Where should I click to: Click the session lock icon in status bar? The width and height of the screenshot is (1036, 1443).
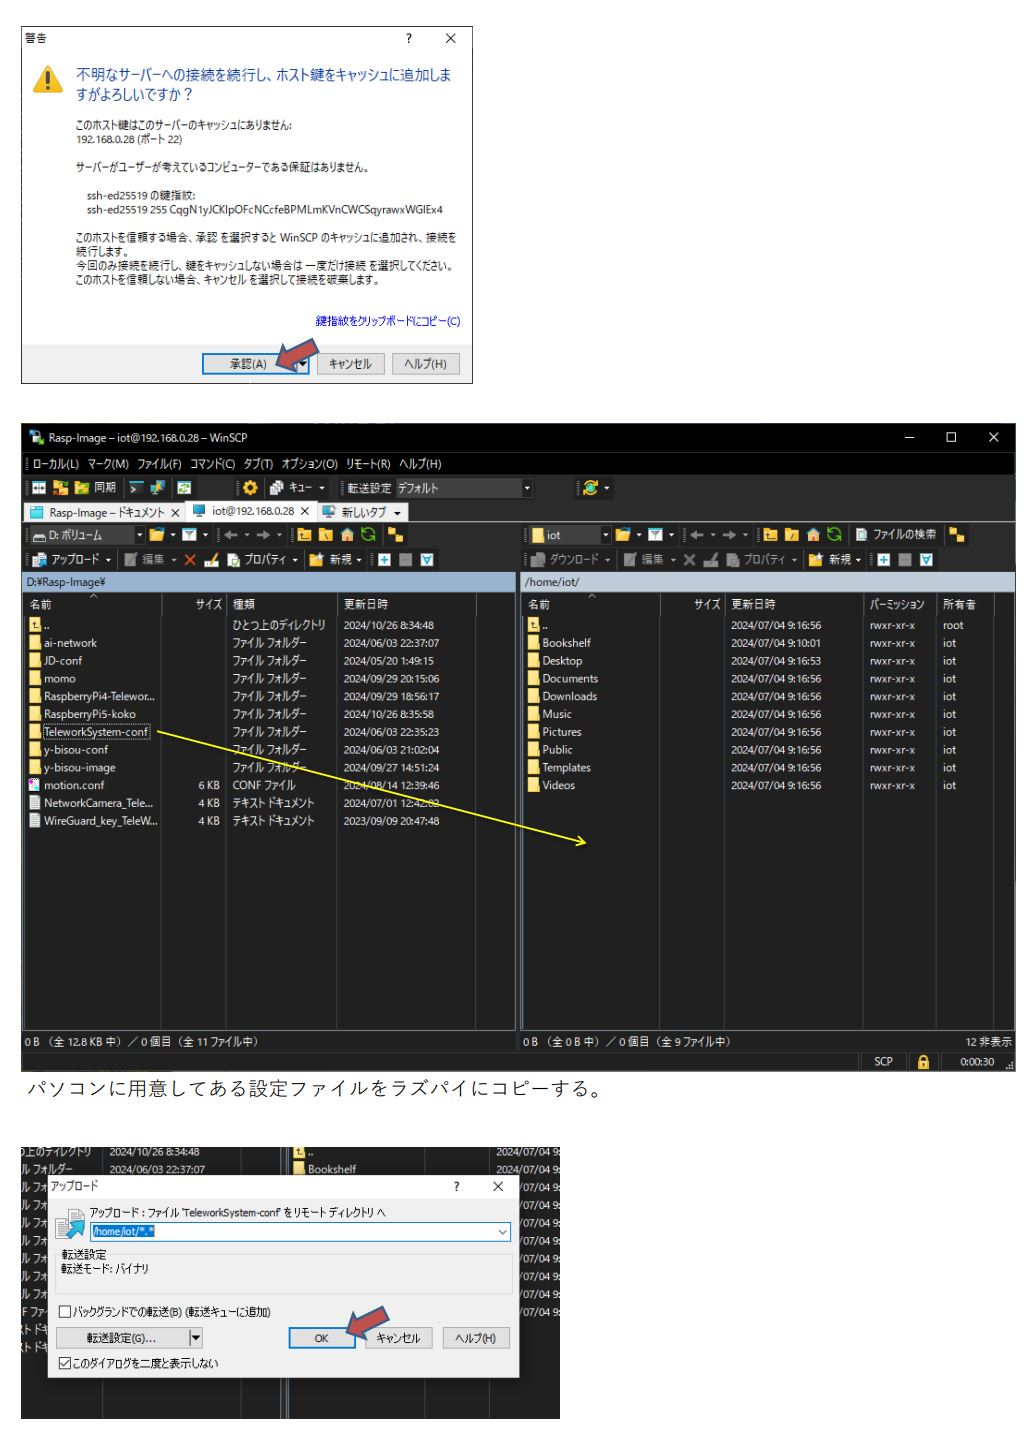pos(923,1062)
